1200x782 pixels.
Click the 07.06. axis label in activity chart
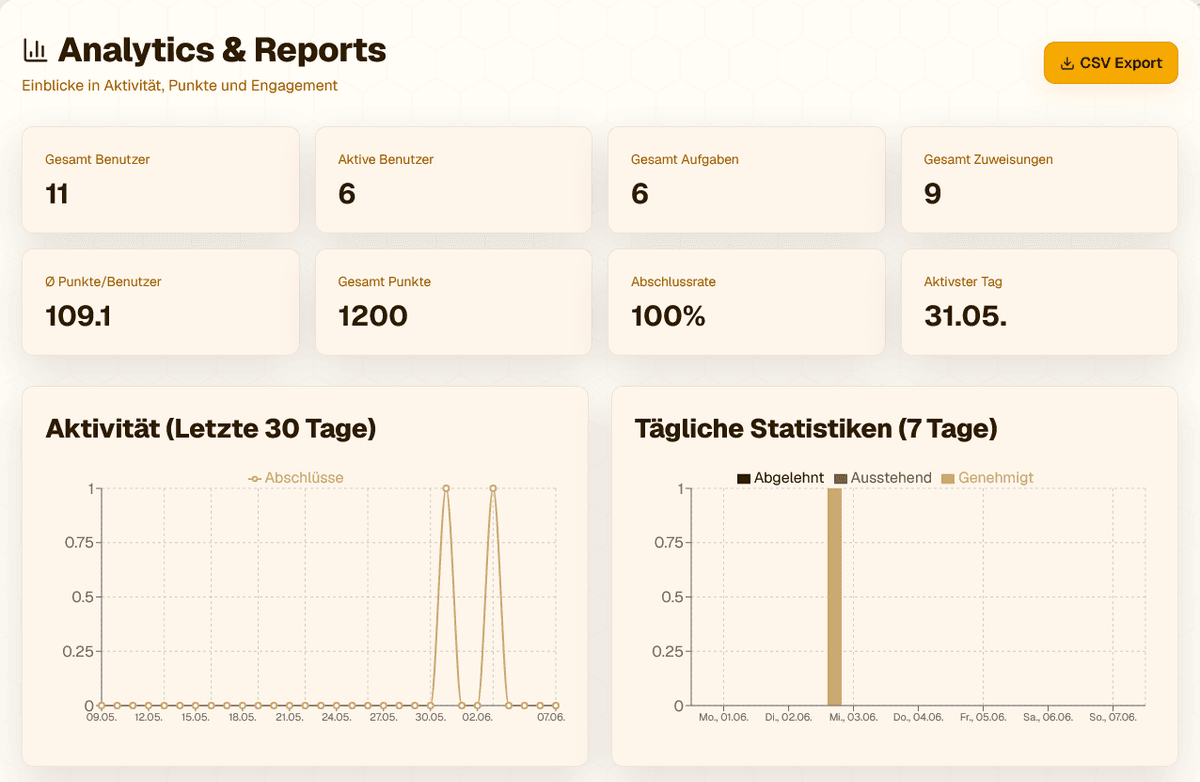[x=551, y=718]
